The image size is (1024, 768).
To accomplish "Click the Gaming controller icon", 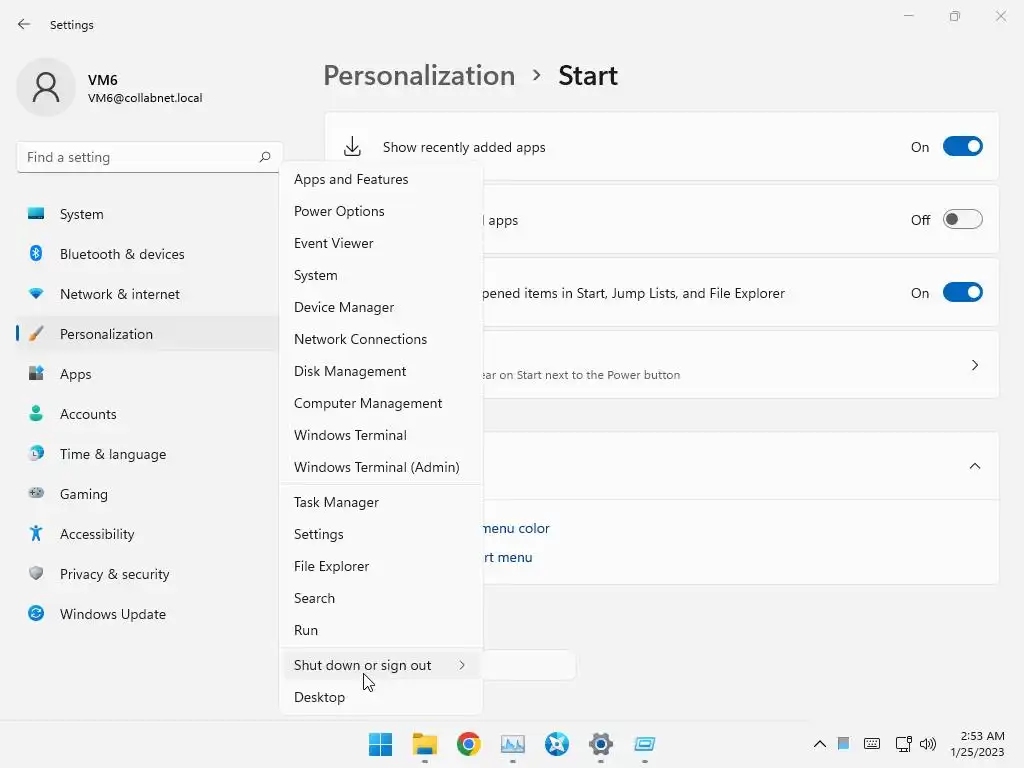I will [36, 493].
